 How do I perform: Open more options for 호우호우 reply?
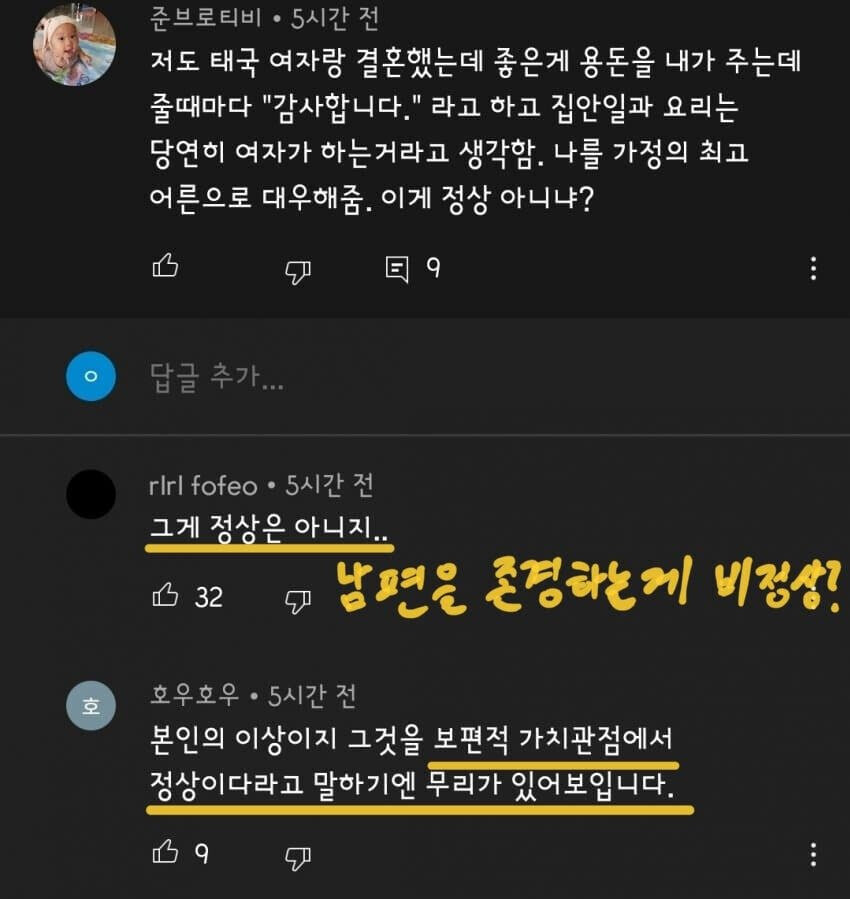813,854
